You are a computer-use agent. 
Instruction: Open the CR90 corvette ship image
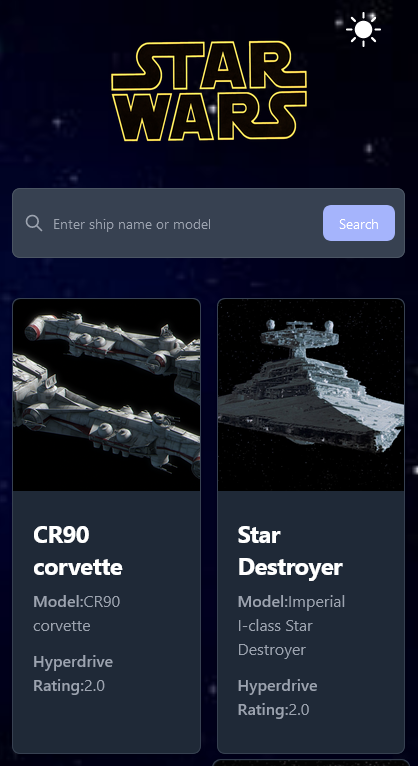coord(106,395)
